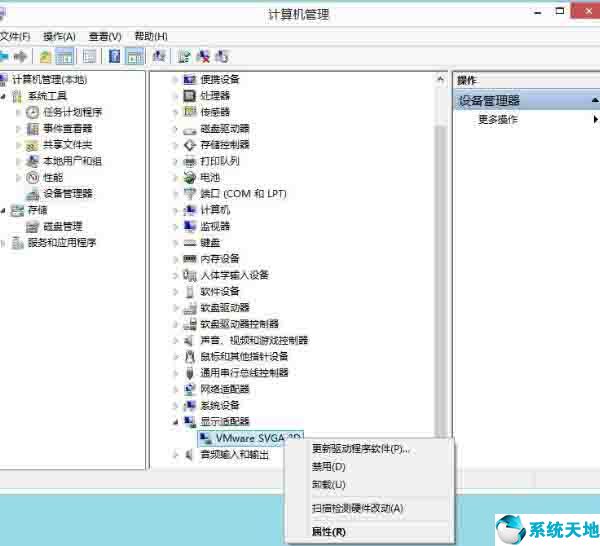Click the 键盘 keyboard icon
Screen dimensions: 600x546
tap(189, 243)
